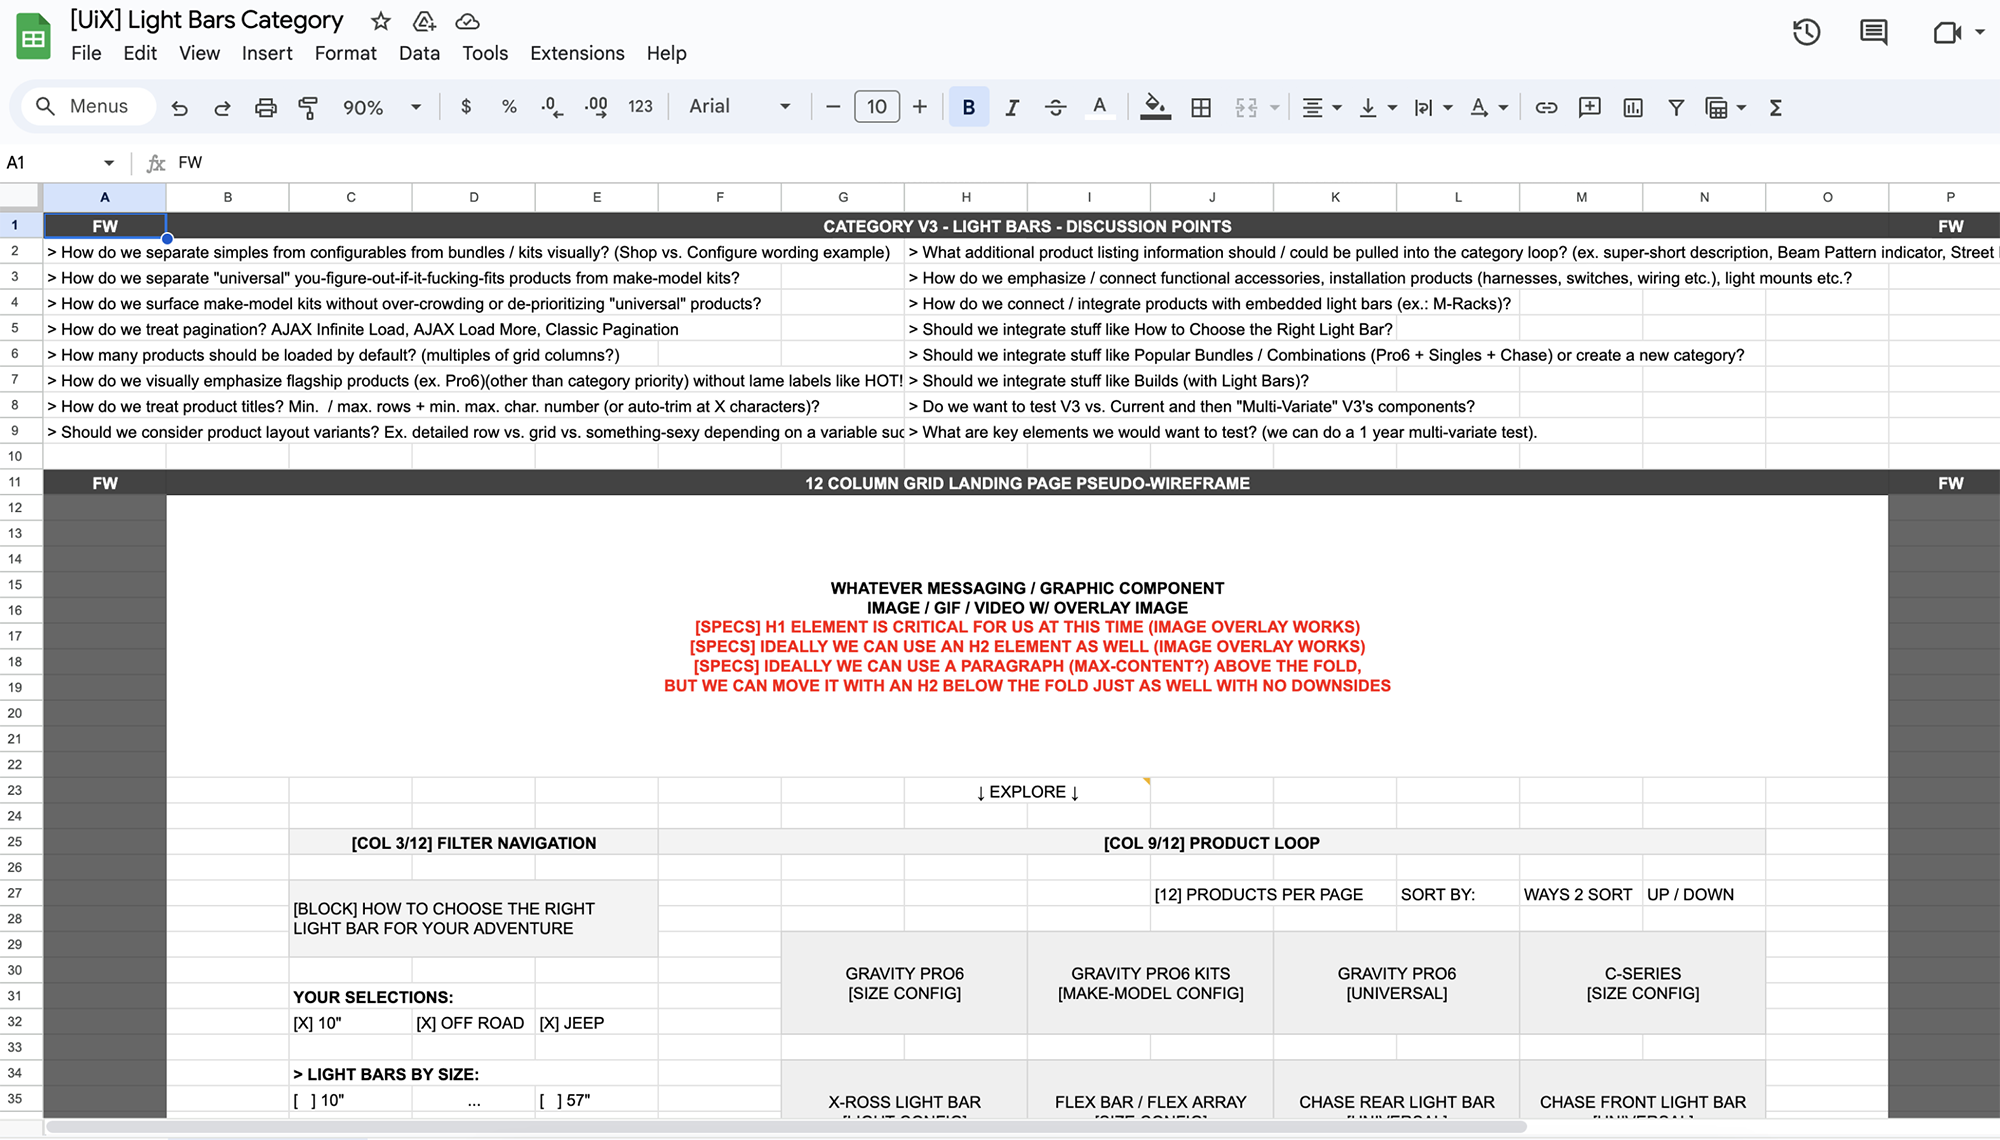Select the EXPLORE cell
The width and height of the screenshot is (2000, 1140).
pyautogui.click(x=1027, y=791)
